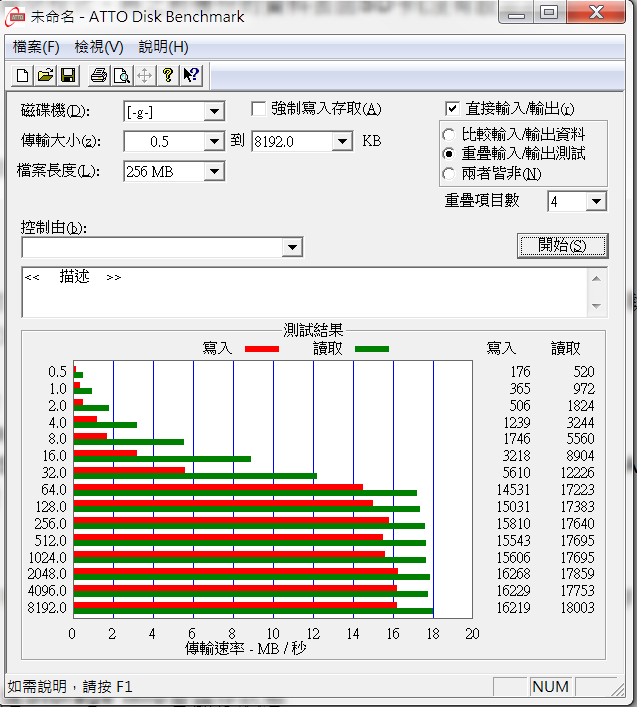Click the Open folder toolbar icon
Screen dimensions: 637x707
[x=46, y=75]
